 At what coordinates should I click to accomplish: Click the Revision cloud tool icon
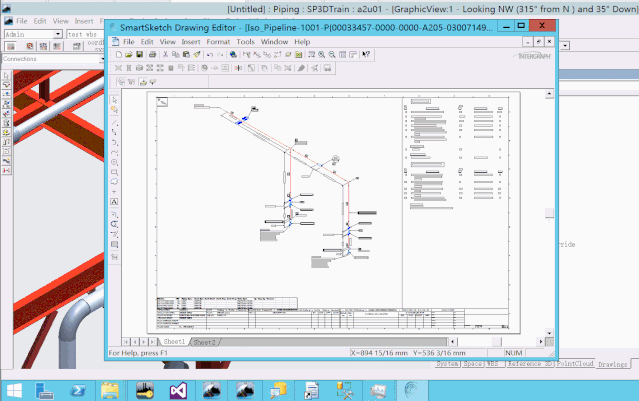pyautogui.click(x=115, y=182)
